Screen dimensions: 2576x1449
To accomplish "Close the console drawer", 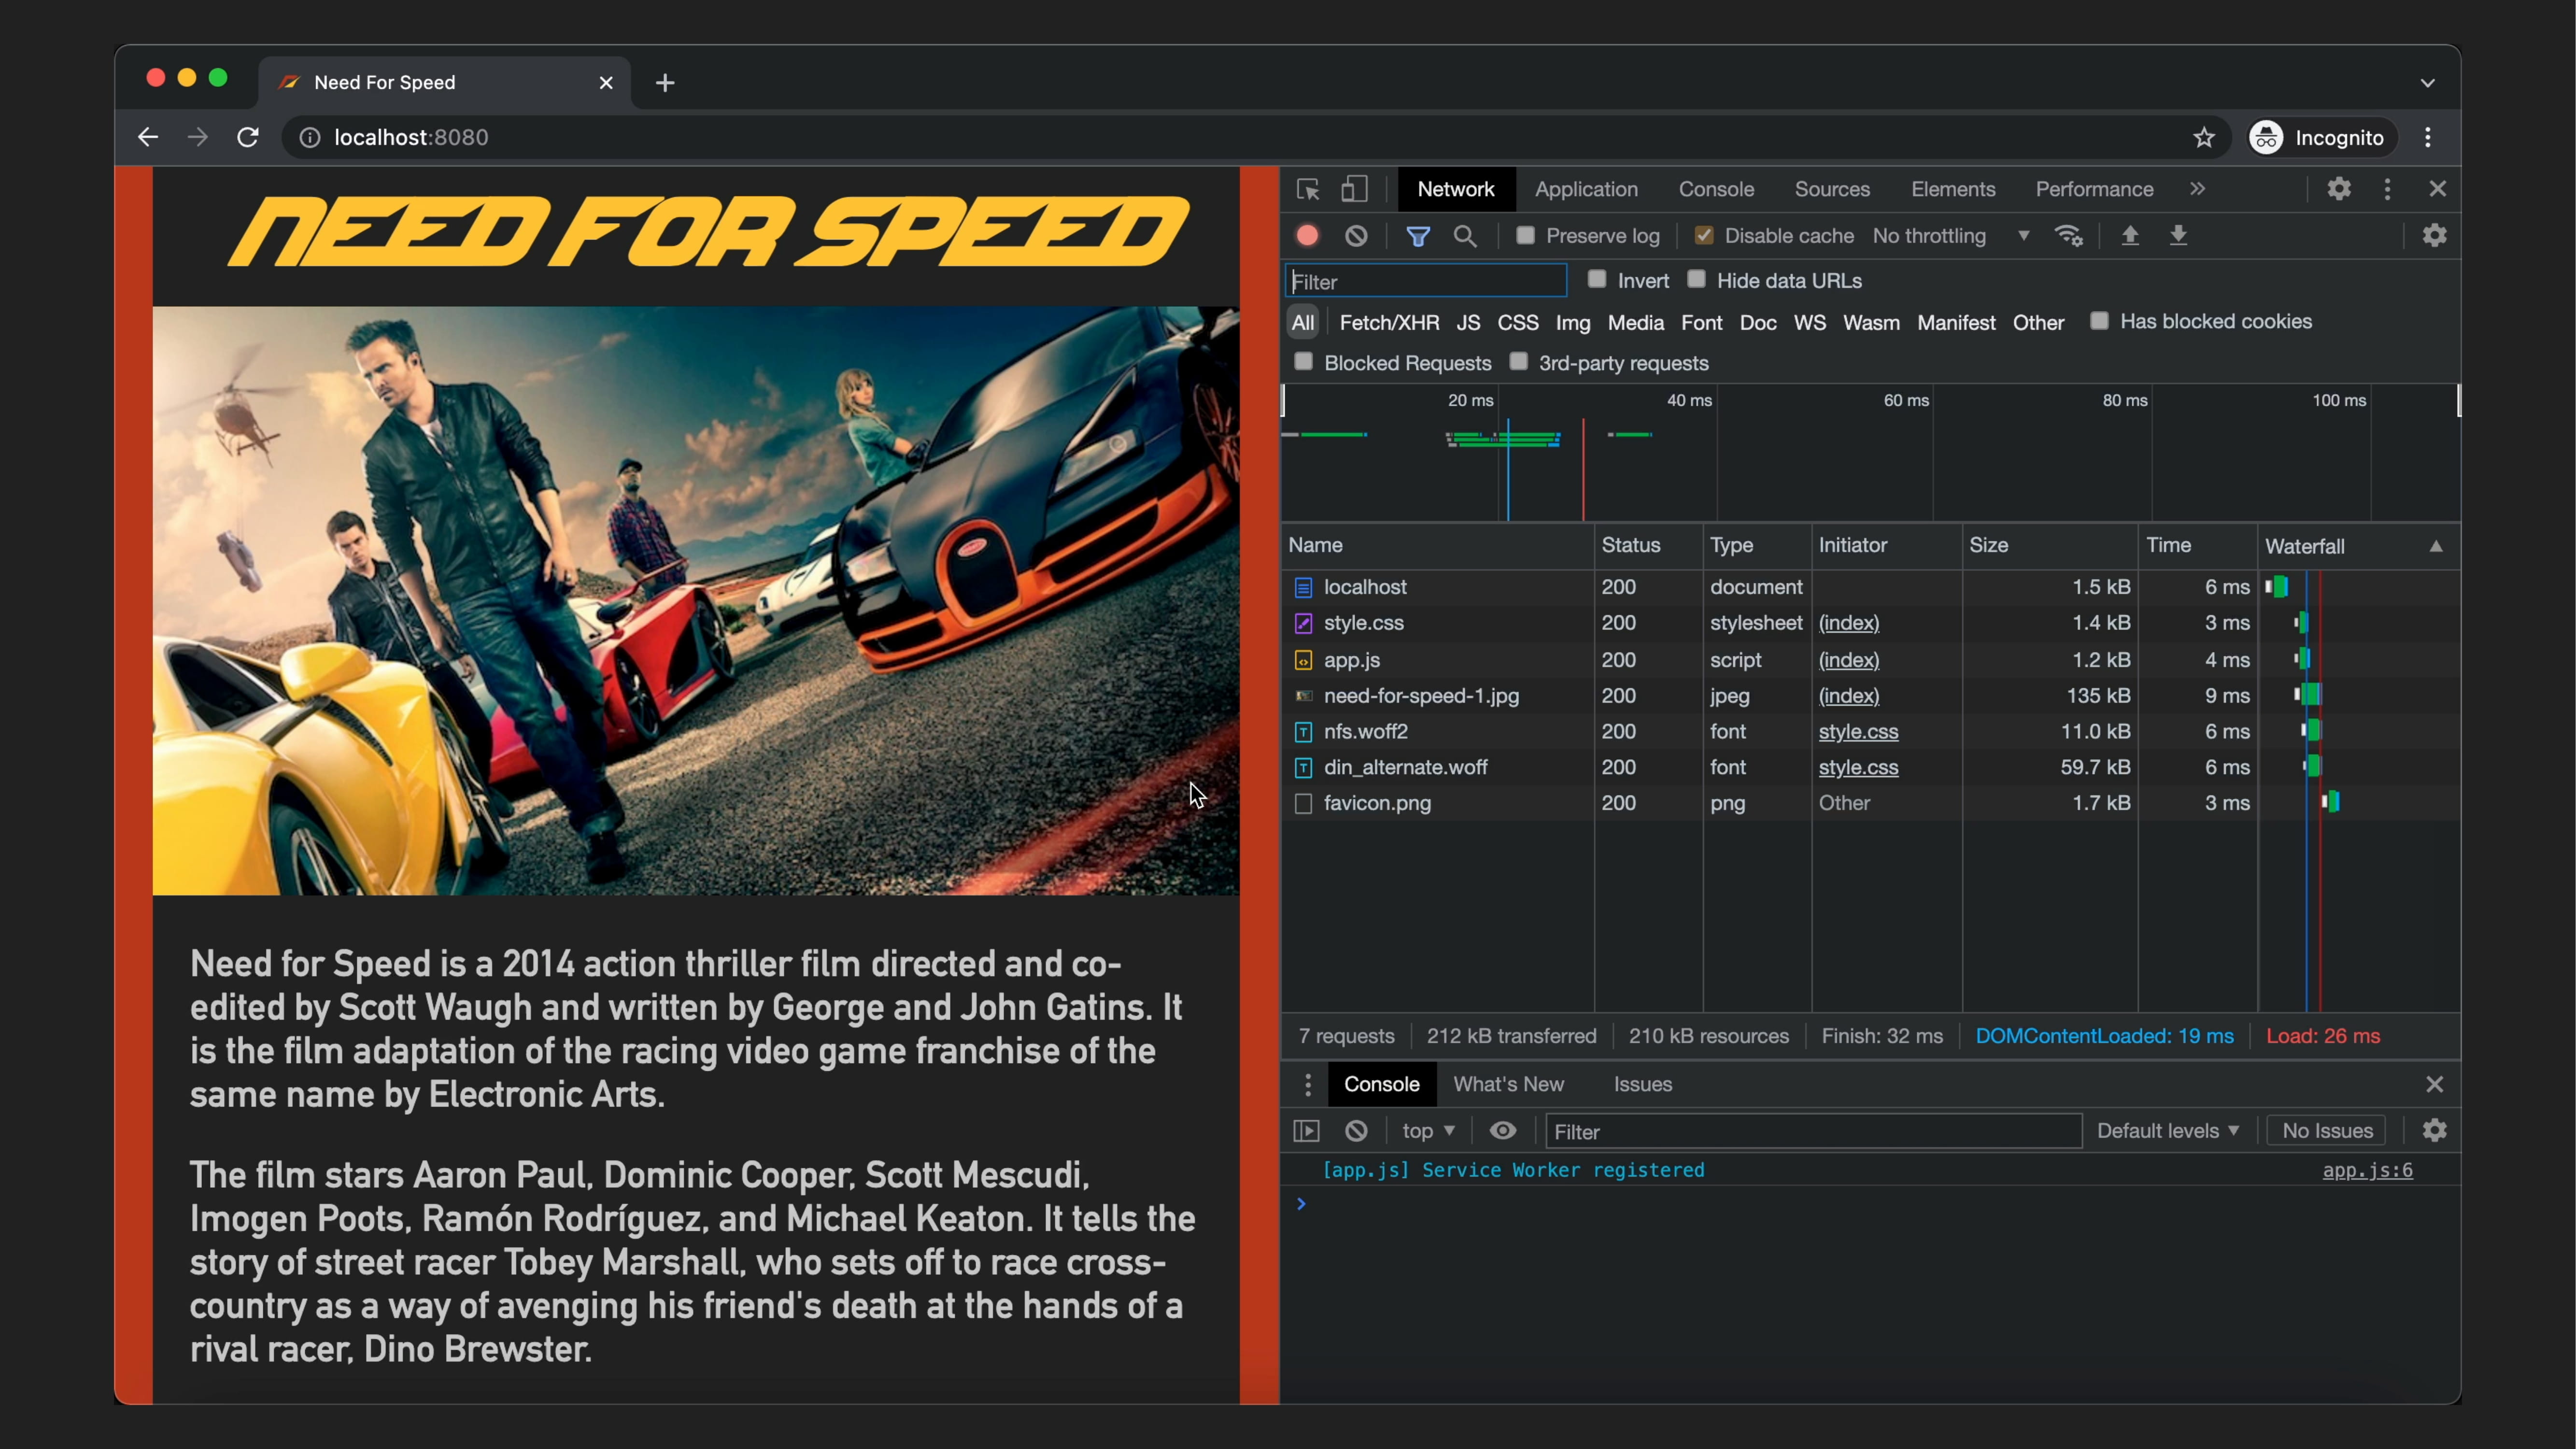I will pyautogui.click(x=2434, y=1084).
